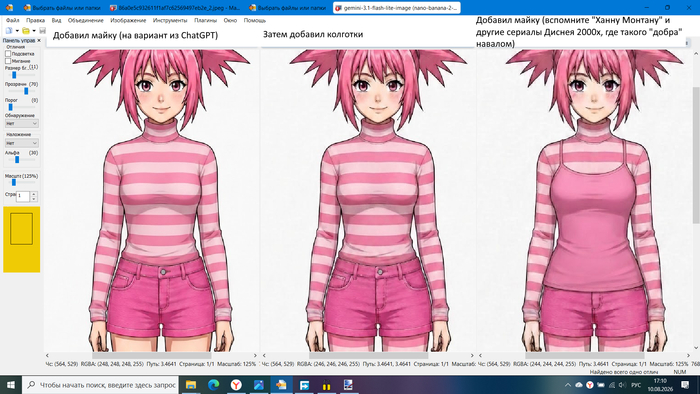Click the Размер slider handle
The width and height of the screenshot is (700, 394).
[14, 75]
